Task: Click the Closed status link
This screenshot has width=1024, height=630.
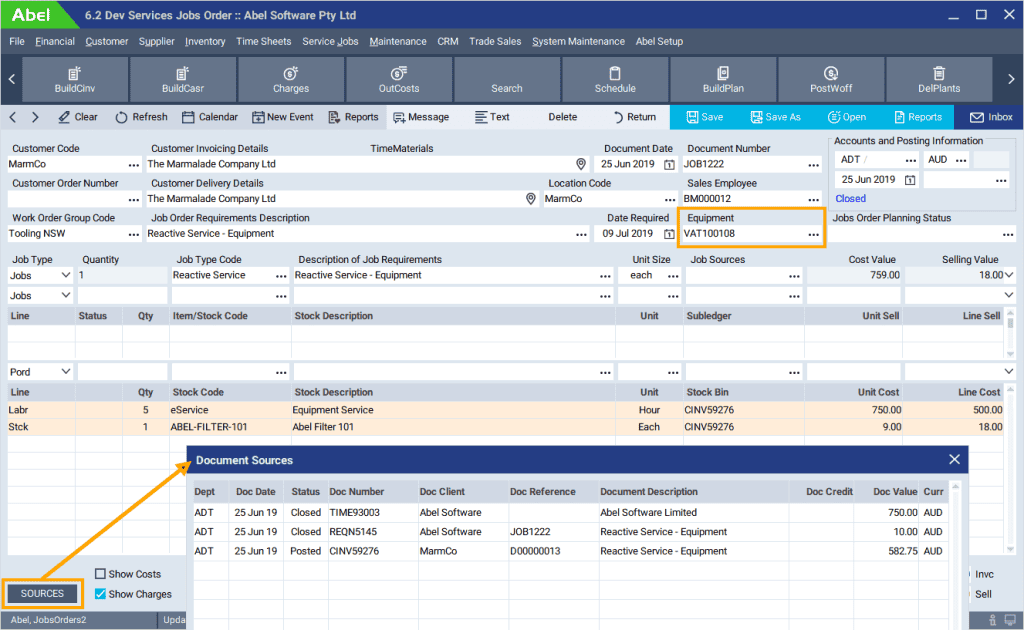Action: pos(851,199)
